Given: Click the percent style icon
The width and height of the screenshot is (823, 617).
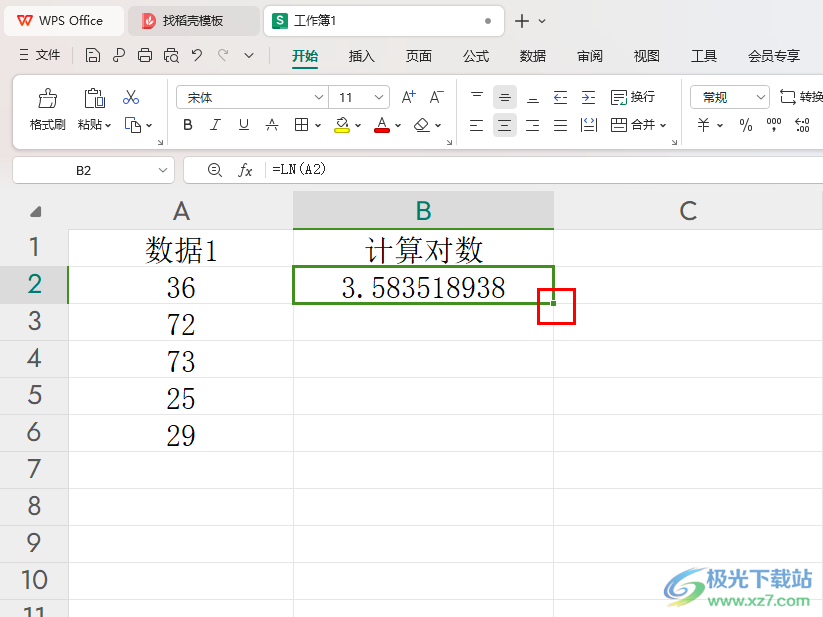Looking at the screenshot, I should 746,125.
